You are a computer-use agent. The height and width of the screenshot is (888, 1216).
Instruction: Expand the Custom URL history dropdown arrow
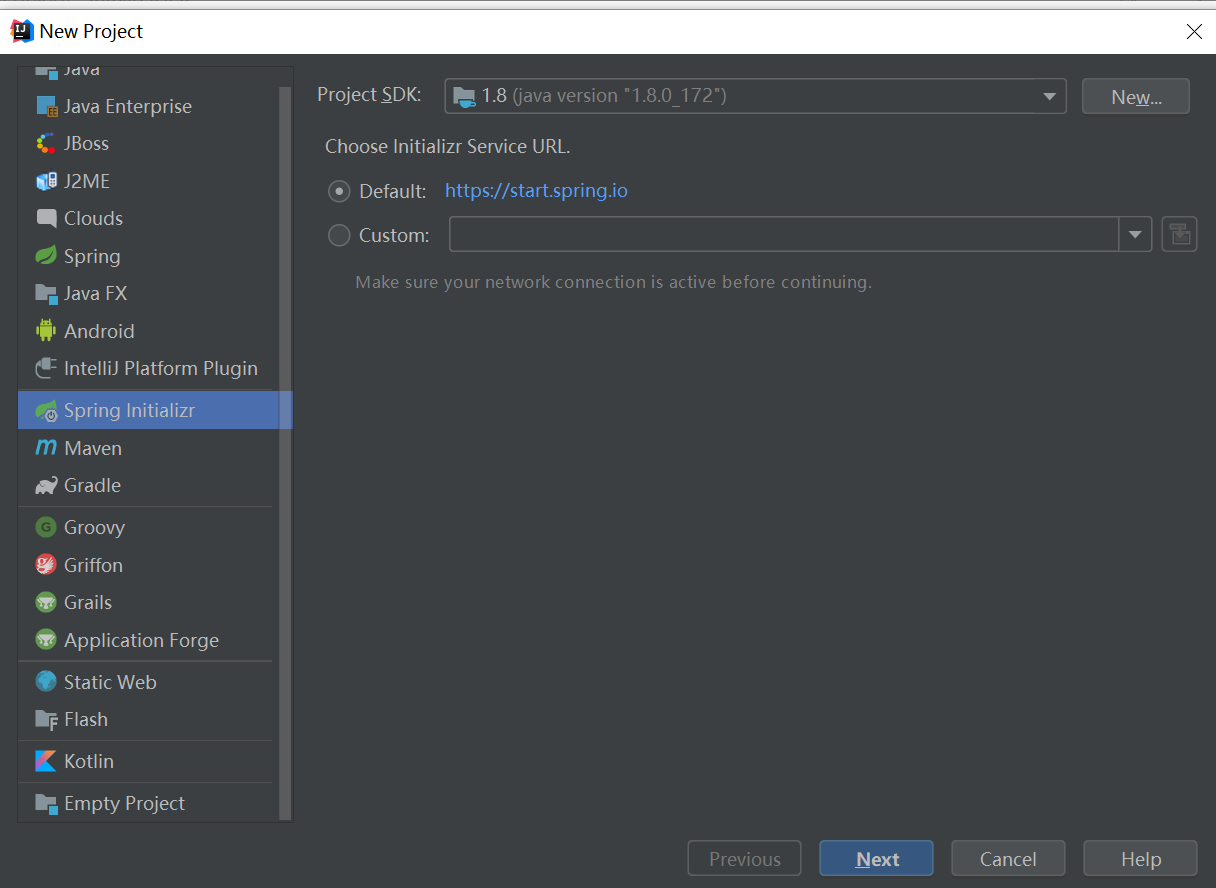[1135, 235]
